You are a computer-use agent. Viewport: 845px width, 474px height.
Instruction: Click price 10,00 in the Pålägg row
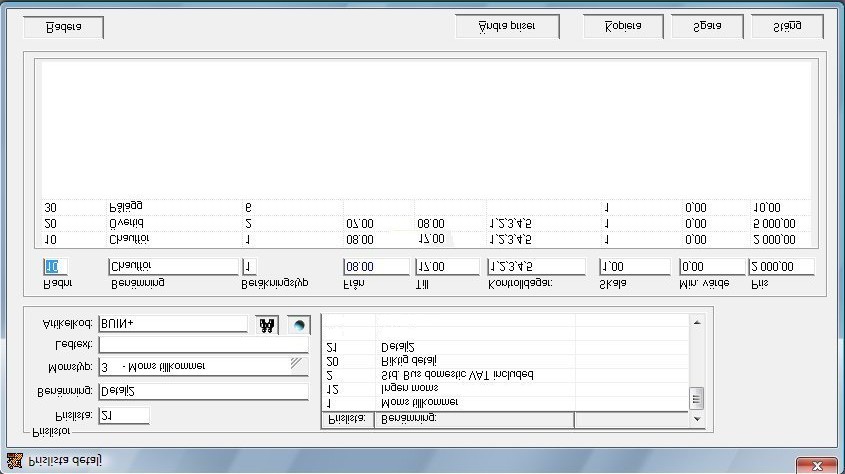pyautogui.click(x=766, y=207)
